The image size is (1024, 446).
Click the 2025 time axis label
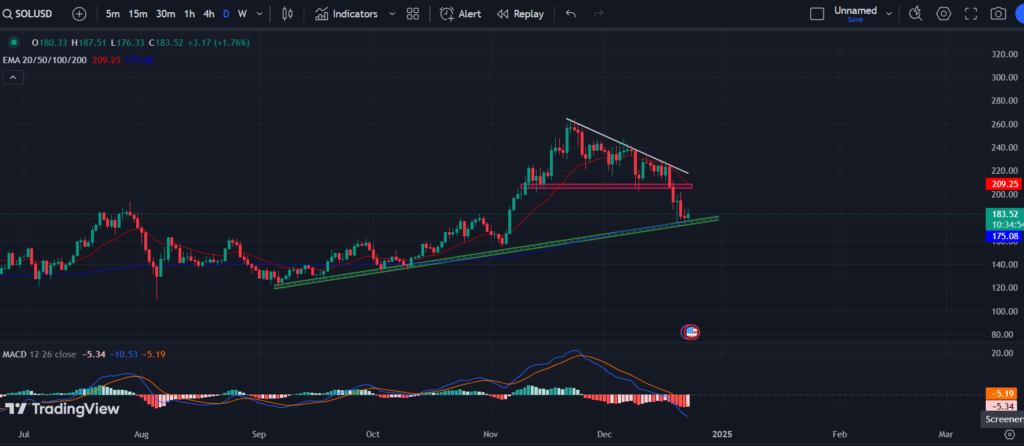[721, 434]
